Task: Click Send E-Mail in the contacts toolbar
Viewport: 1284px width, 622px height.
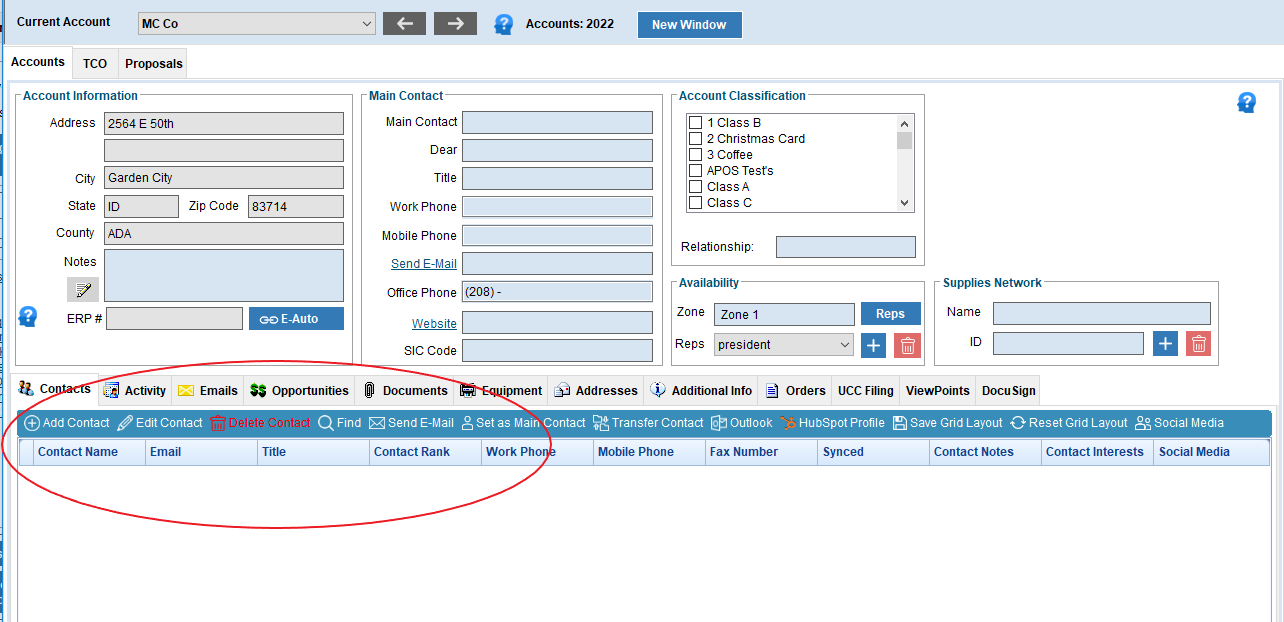Action: (411, 423)
